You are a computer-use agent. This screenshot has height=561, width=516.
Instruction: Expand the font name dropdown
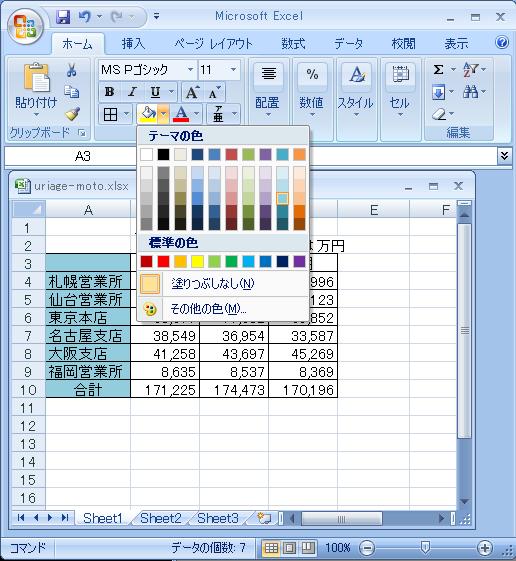pyautogui.click(x=191, y=69)
